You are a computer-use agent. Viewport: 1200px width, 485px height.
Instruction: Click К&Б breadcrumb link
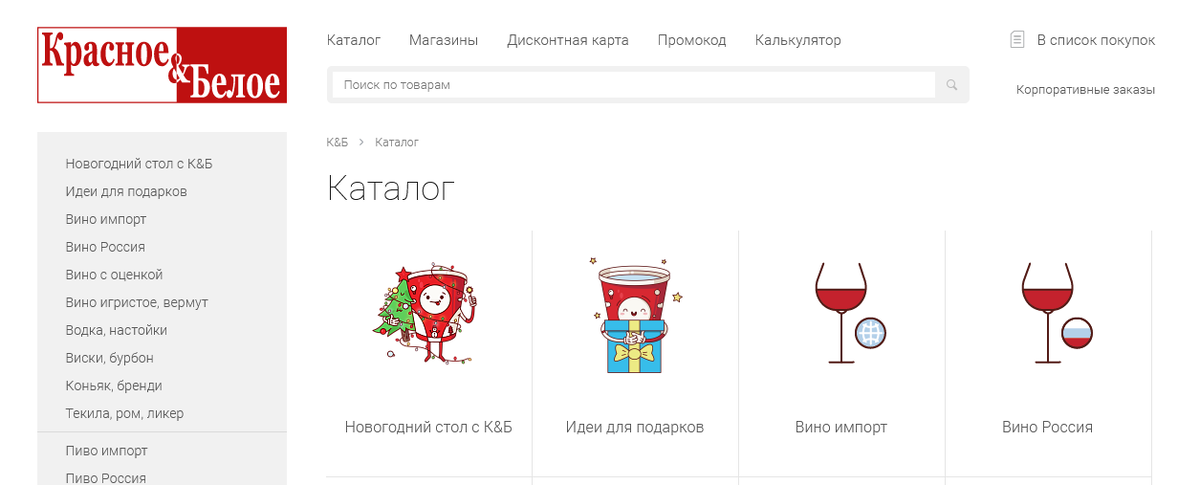[x=337, y=143]
